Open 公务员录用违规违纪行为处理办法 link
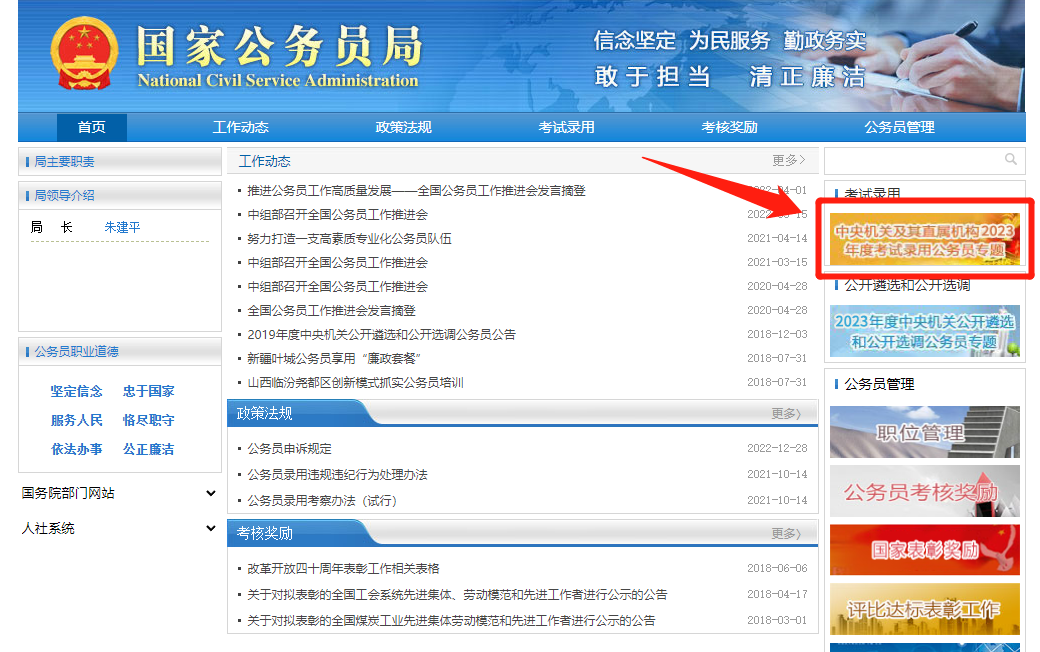Screen dimensions: 1040x652 pos(338,475)
